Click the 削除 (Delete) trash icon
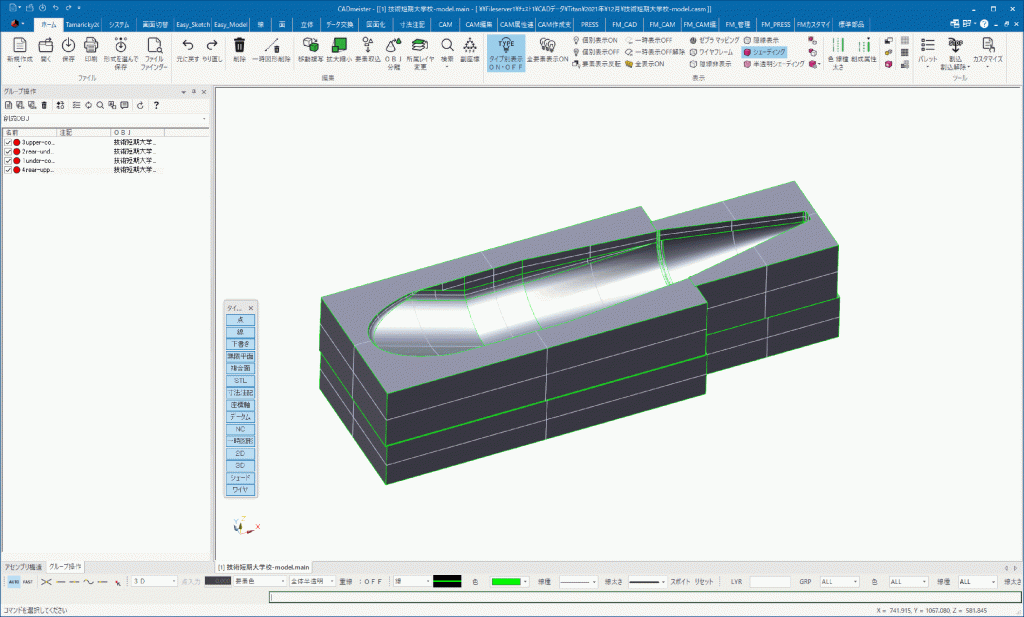Screen dimensions: 1024x617 pyautogui.click(x=239, y=48)
